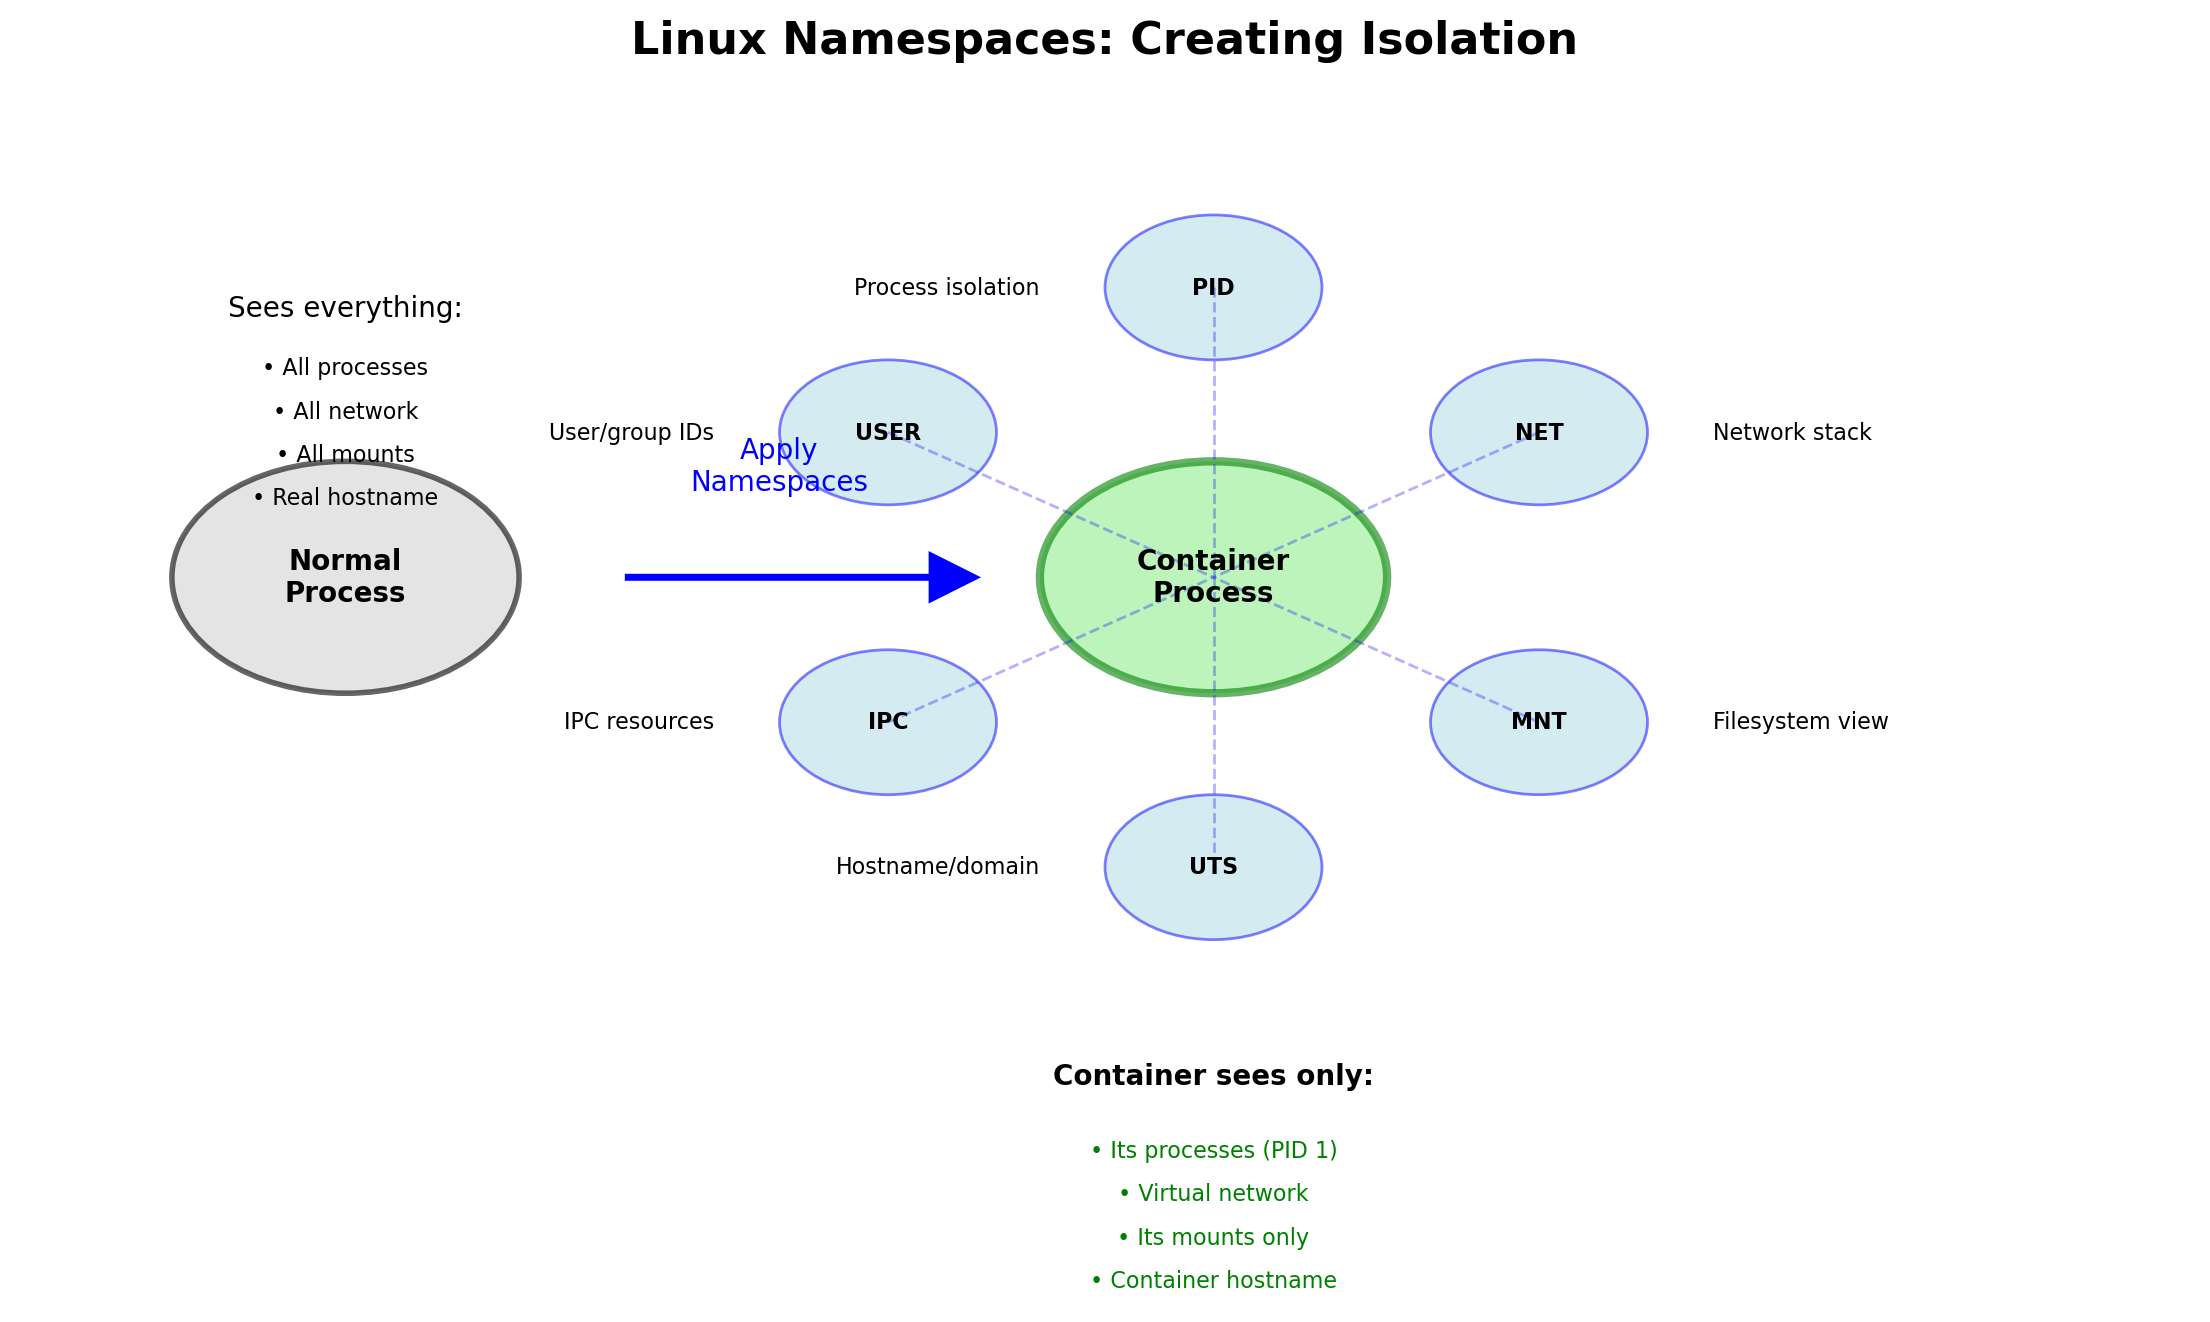
Task: Select the Process isolation label
Action: 946,288
